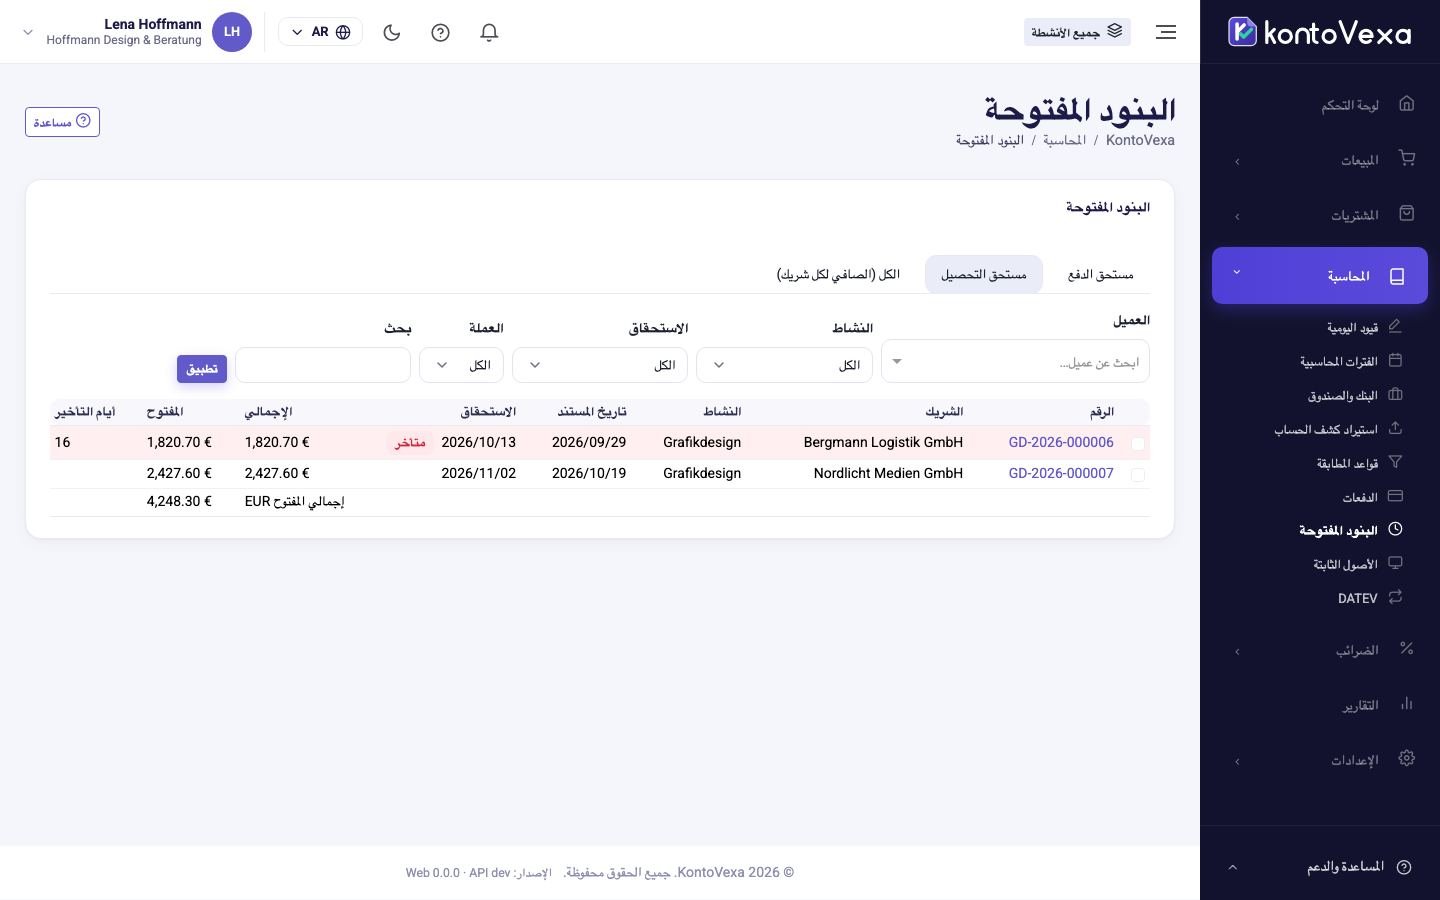Expand المبيعات sales menu

(1320, 160)
